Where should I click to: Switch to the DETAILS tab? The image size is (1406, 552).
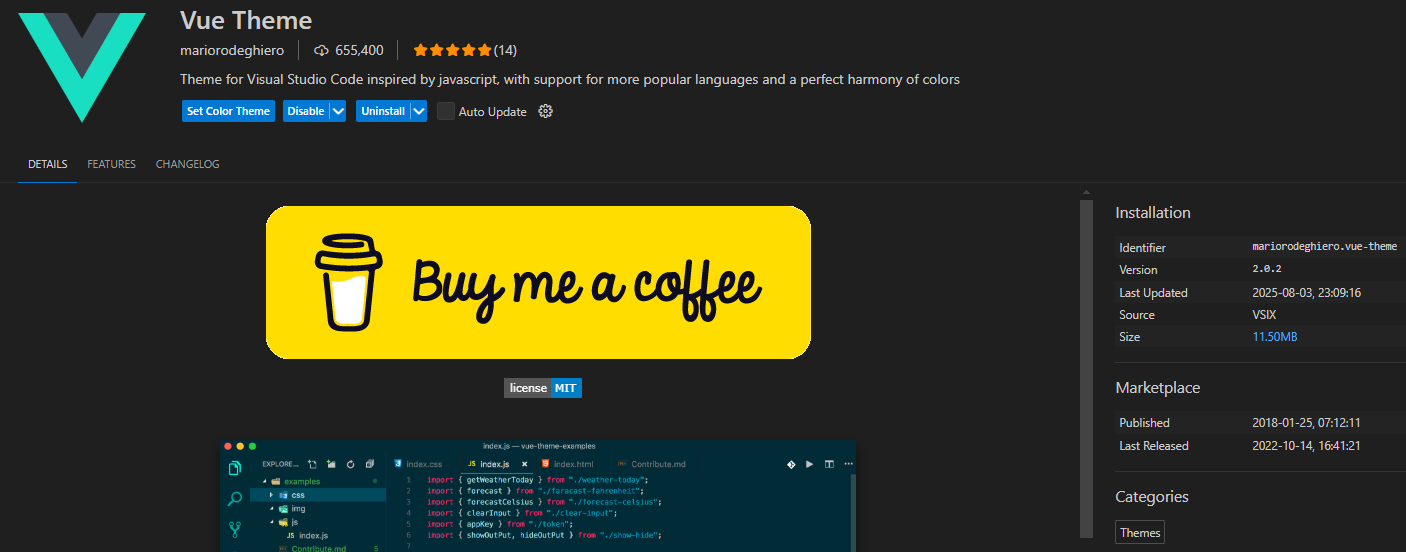click(48, 164)
